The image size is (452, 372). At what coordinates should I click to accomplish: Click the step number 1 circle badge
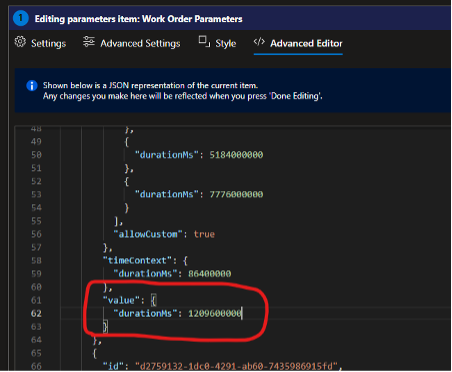click(21, 18)
